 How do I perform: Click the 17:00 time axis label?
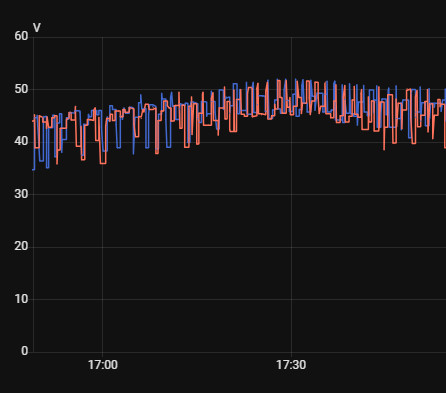tap(103, 365)
